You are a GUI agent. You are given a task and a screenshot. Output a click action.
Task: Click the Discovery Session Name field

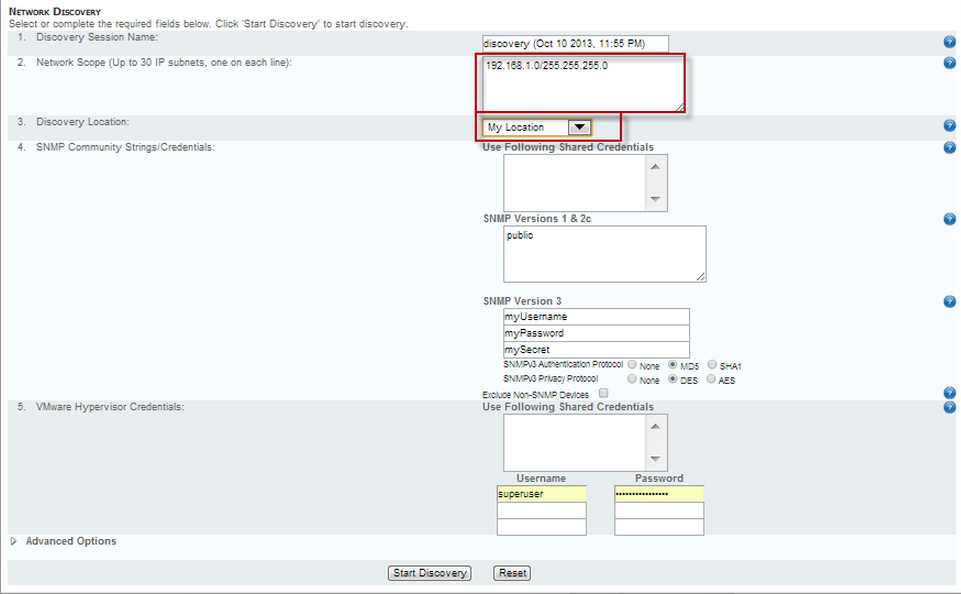[x=574, y=44]
